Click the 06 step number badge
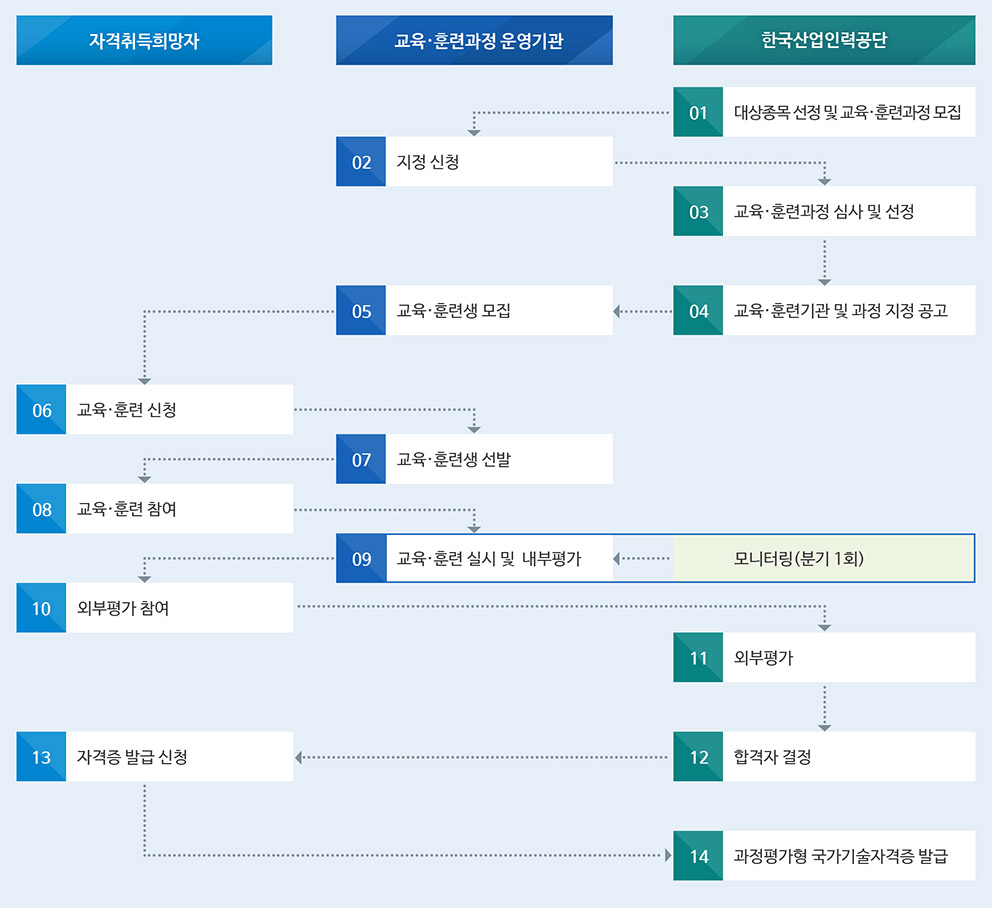The height and width of the screenshot is (908, 992). (x=41, y=409)
